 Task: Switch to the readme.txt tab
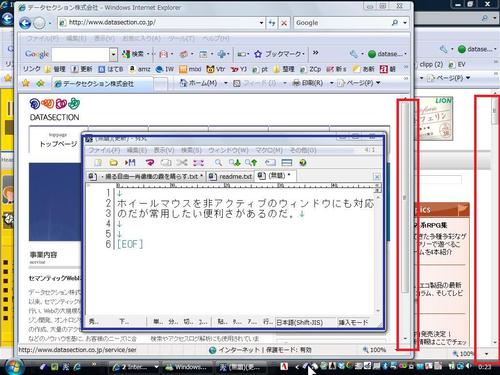pyautogui.click(x=231, y=176)
